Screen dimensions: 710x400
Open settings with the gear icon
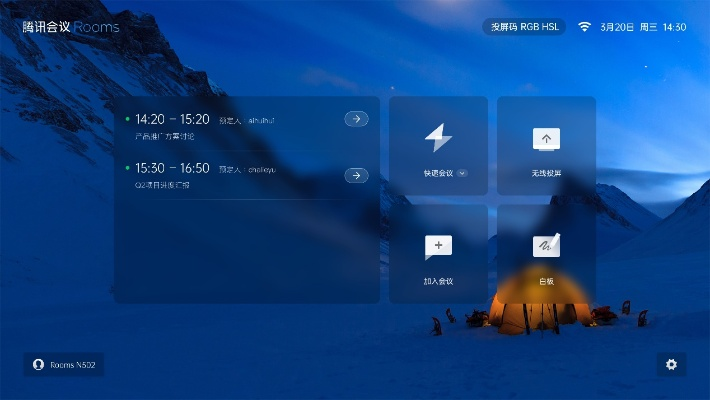(671, 365)
